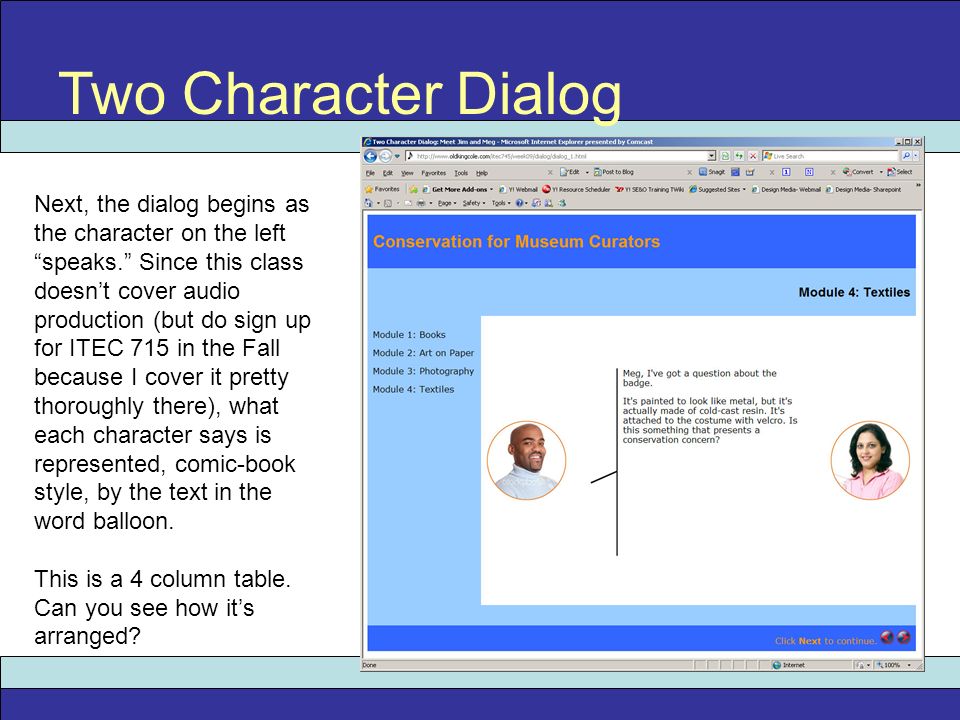Click the Feeds icon in command bar
This screenshot has height=720, width=960.
click(x=388, y=203)
